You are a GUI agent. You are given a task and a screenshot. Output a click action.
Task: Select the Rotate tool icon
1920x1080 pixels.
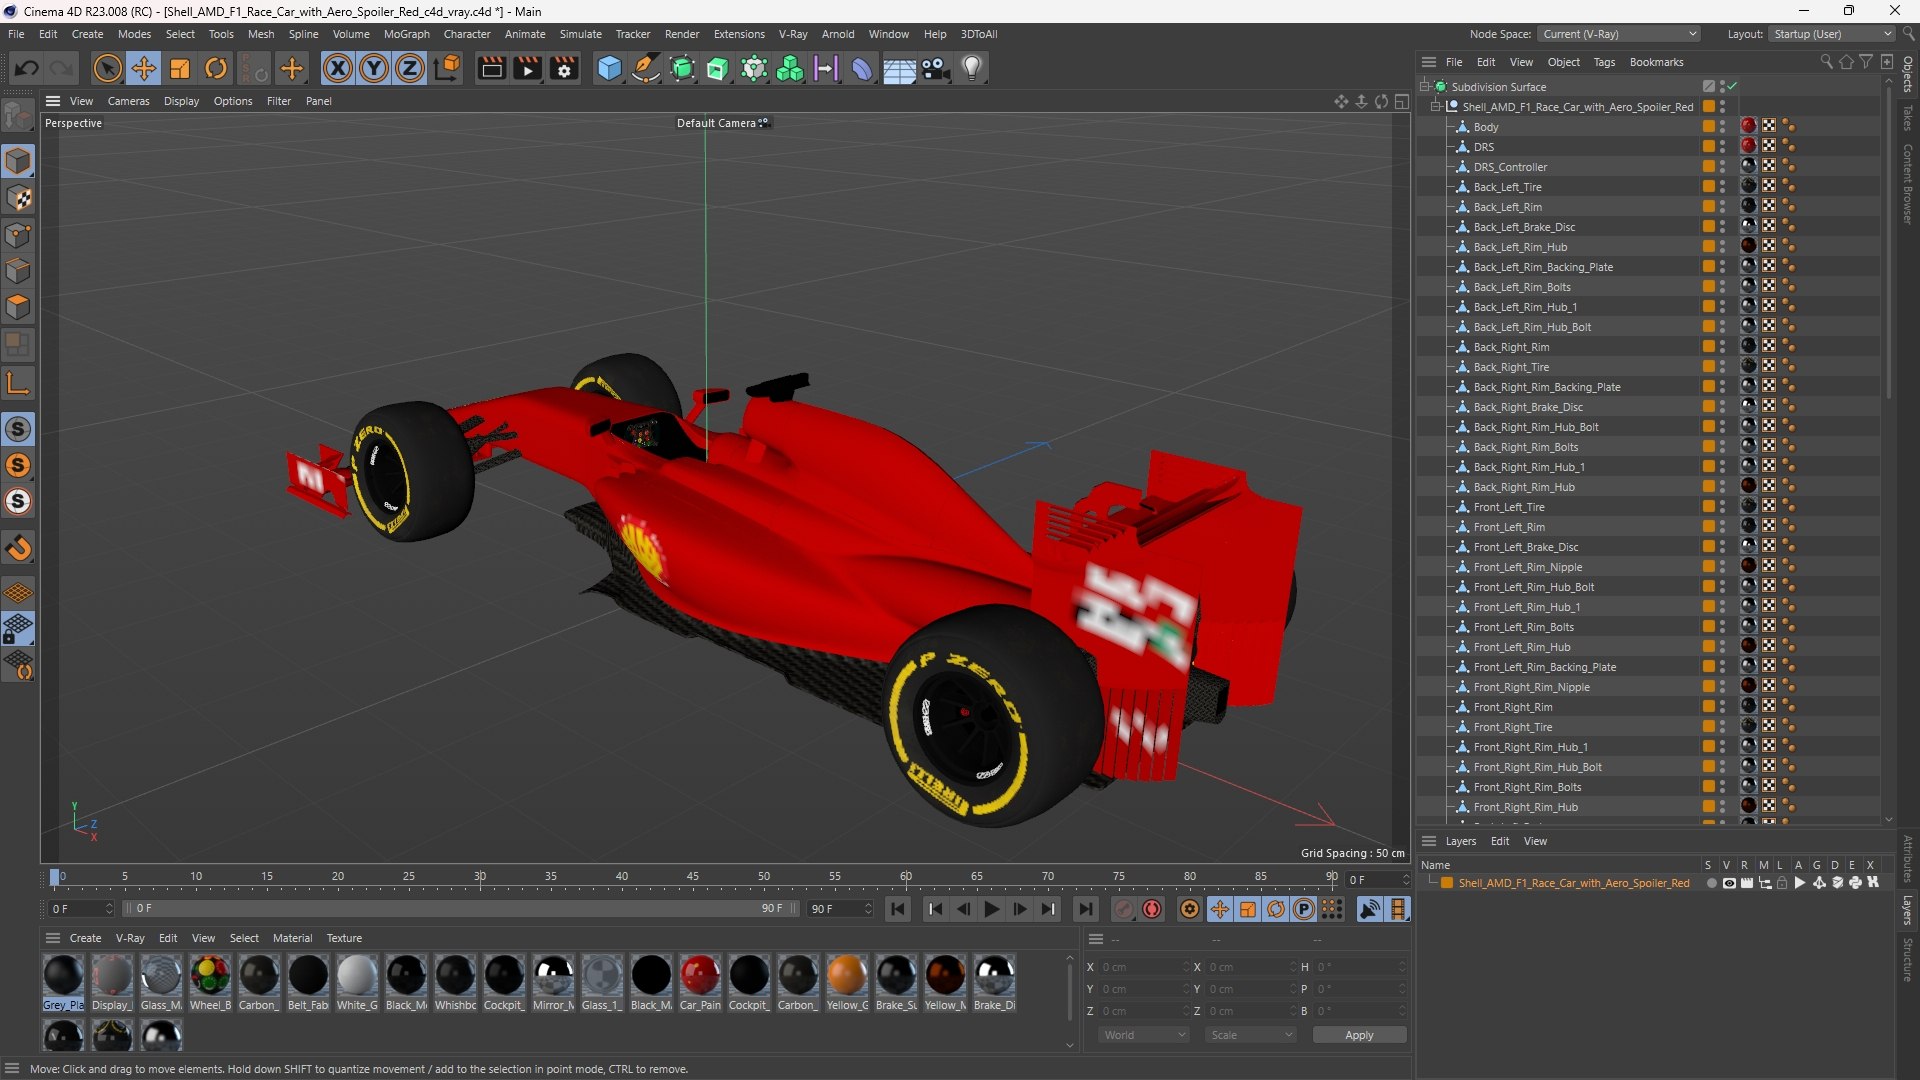216,68
